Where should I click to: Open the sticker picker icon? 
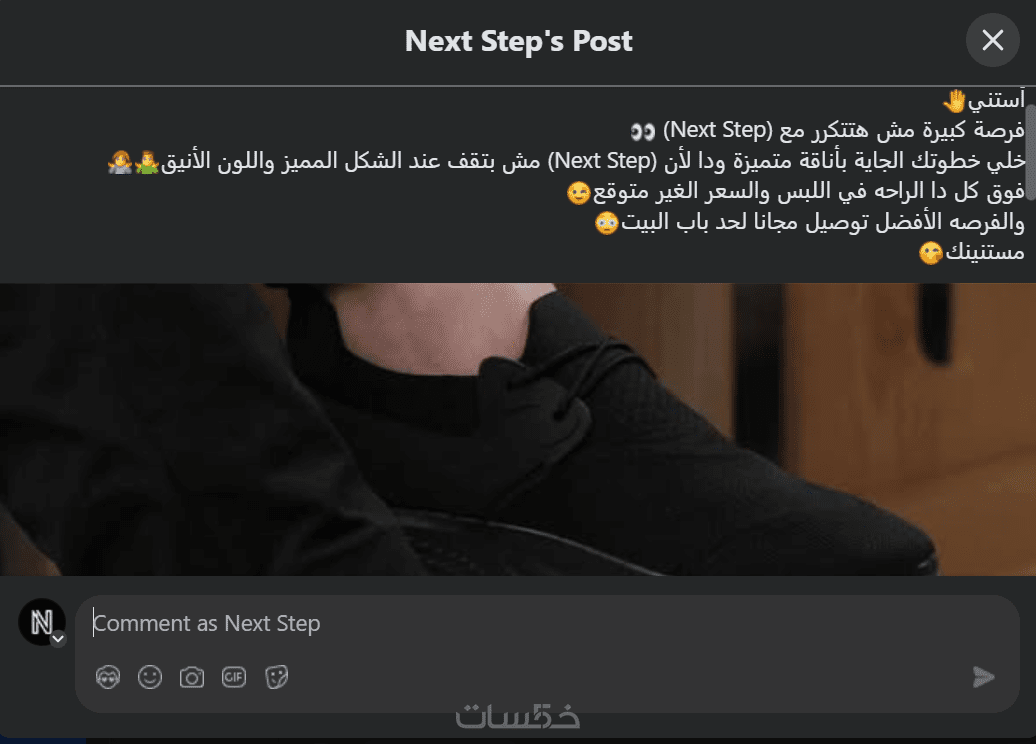click(276, 677)
